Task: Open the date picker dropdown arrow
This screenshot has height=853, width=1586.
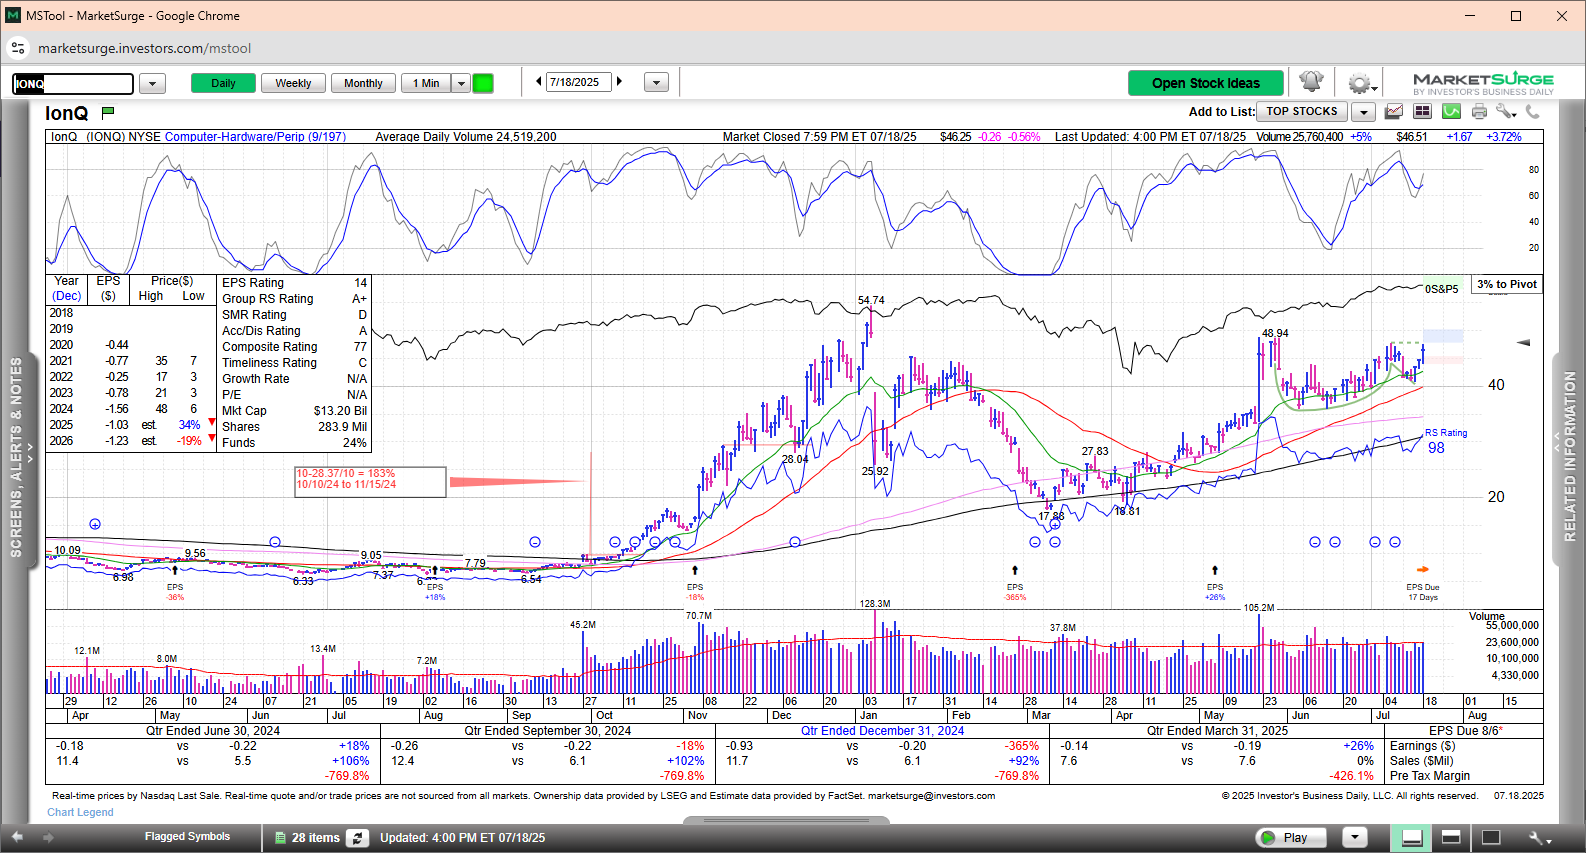Action: 656,83
